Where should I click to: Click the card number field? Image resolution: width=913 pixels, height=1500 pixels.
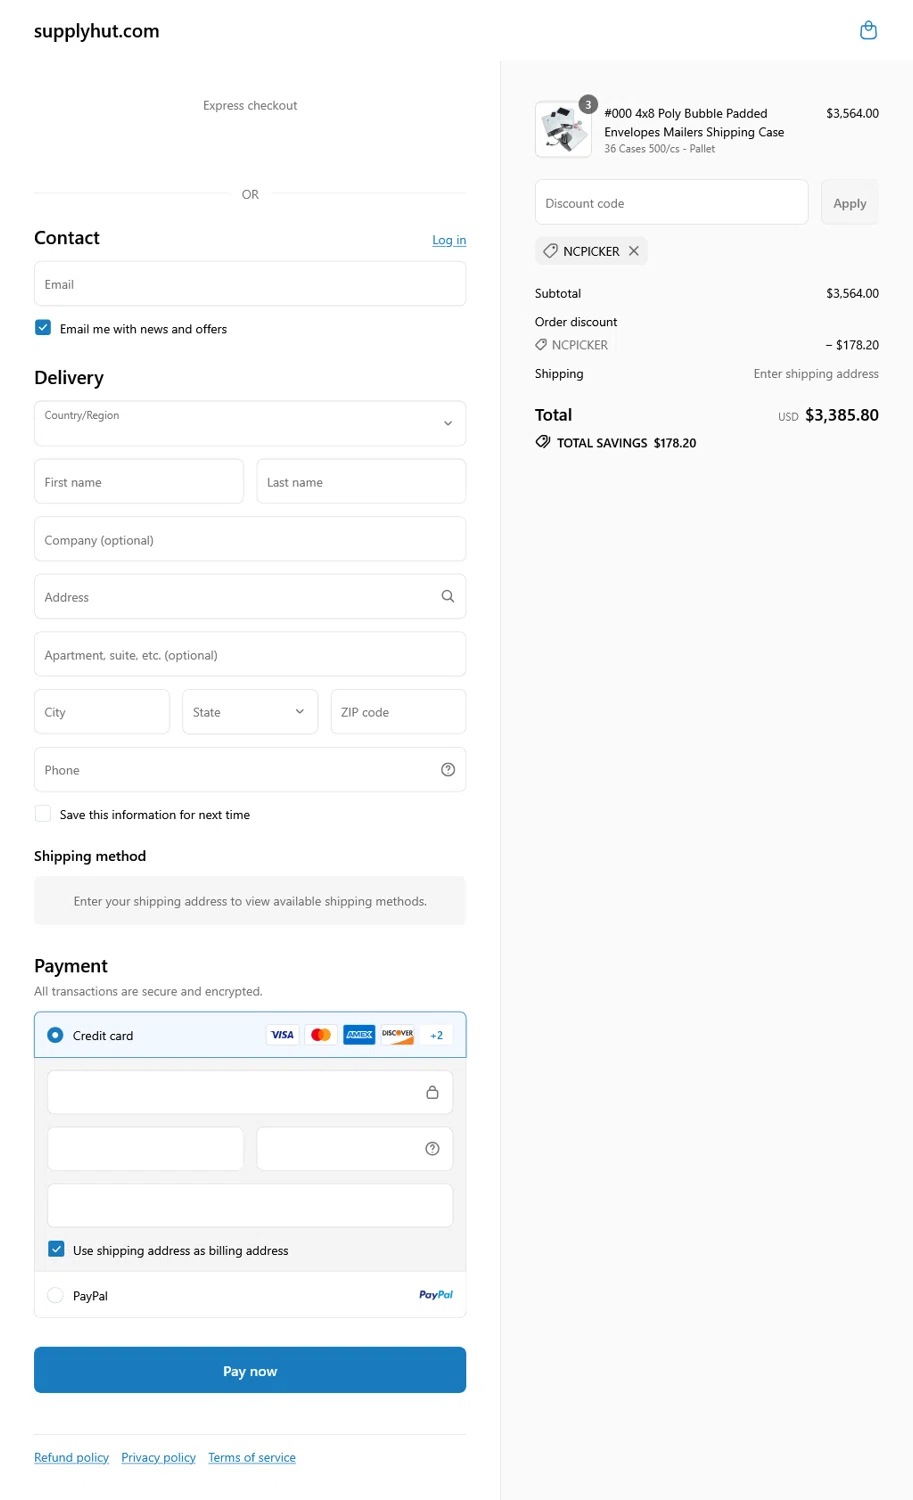250,1092
